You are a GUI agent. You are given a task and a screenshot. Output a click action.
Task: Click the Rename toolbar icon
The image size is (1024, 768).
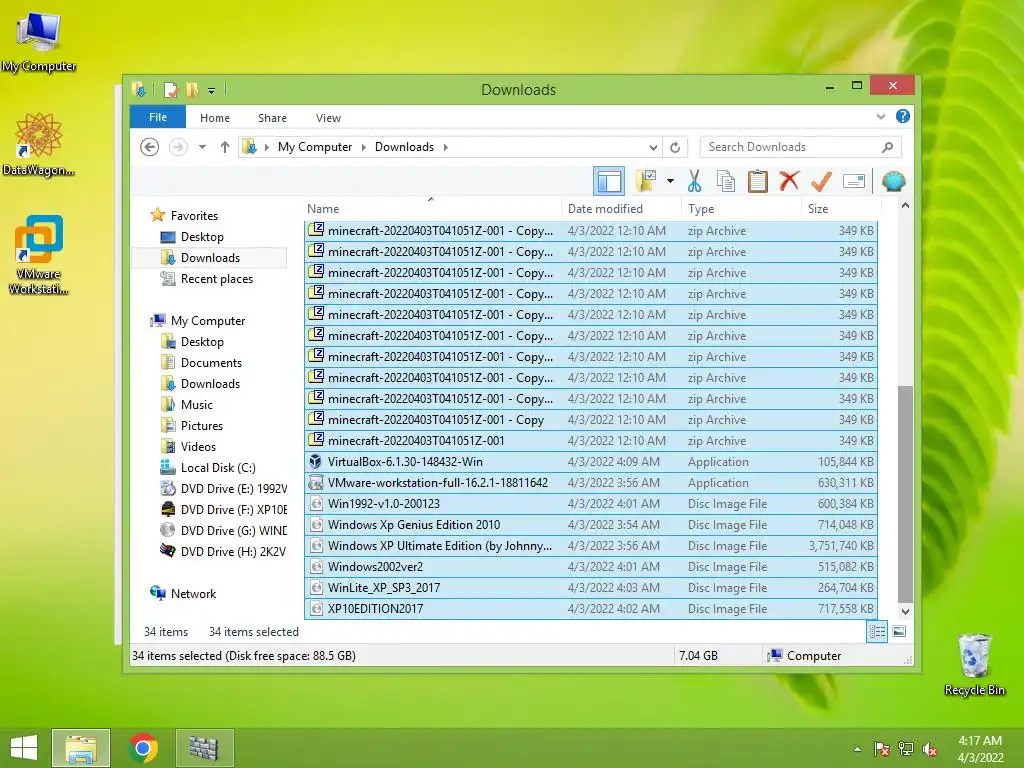(854, 181)
